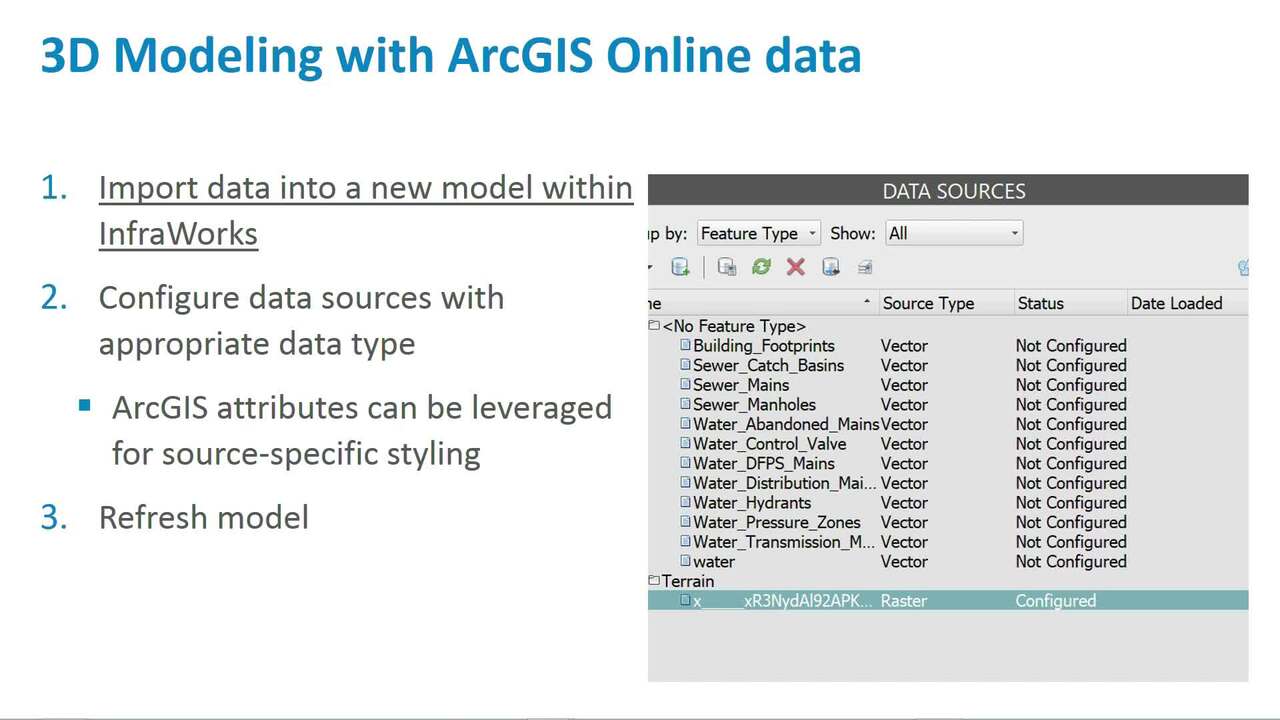Select the Sewer_Catch_Basins data source
Viewport: 1280px width, 720px height.
[x=768, y=365]
